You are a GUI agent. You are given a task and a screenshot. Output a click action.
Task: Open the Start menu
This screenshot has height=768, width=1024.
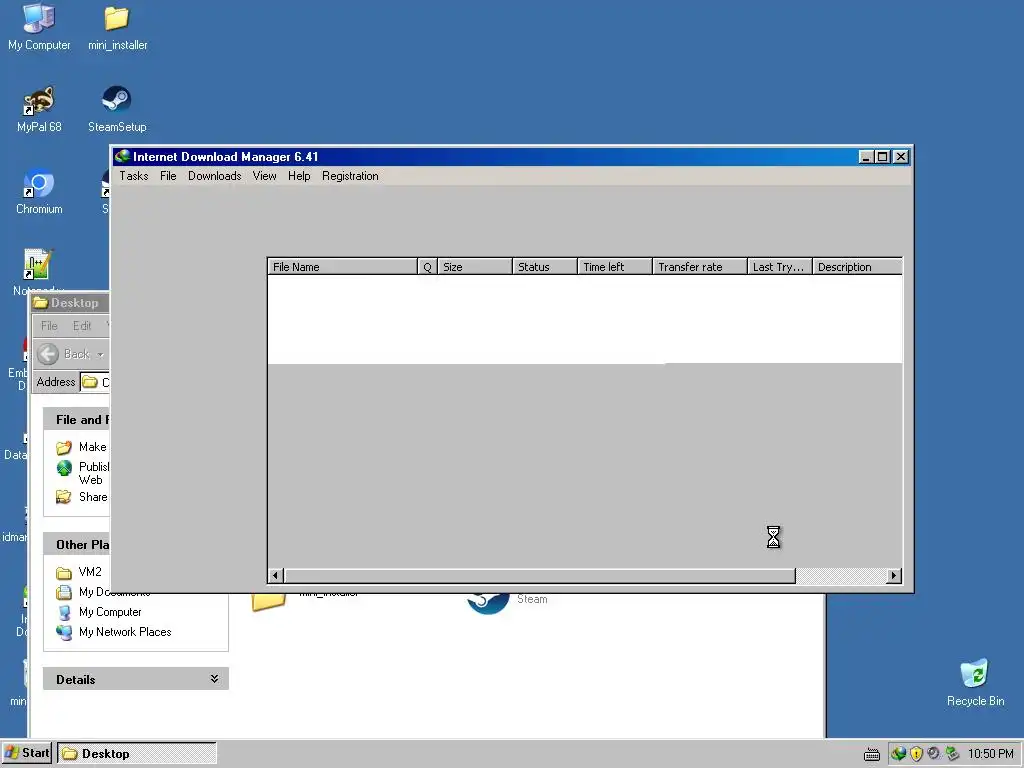[x=27, y=753]
